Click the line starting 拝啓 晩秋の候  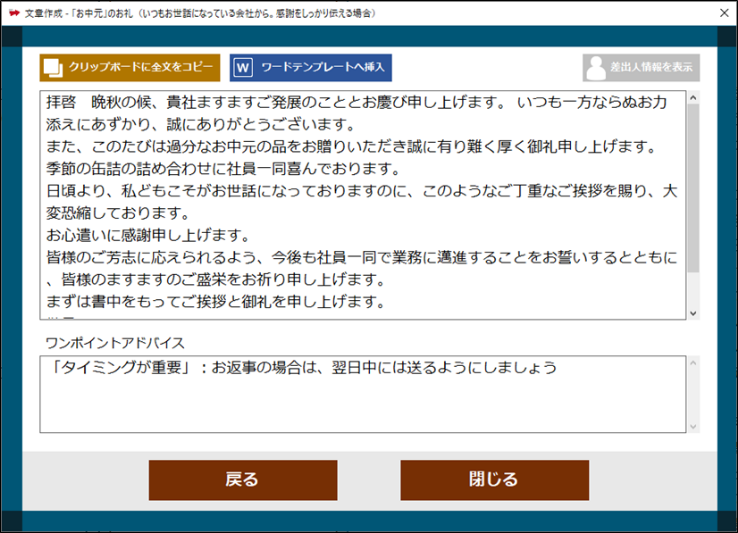pyautogui.click(x=356, y=102)
